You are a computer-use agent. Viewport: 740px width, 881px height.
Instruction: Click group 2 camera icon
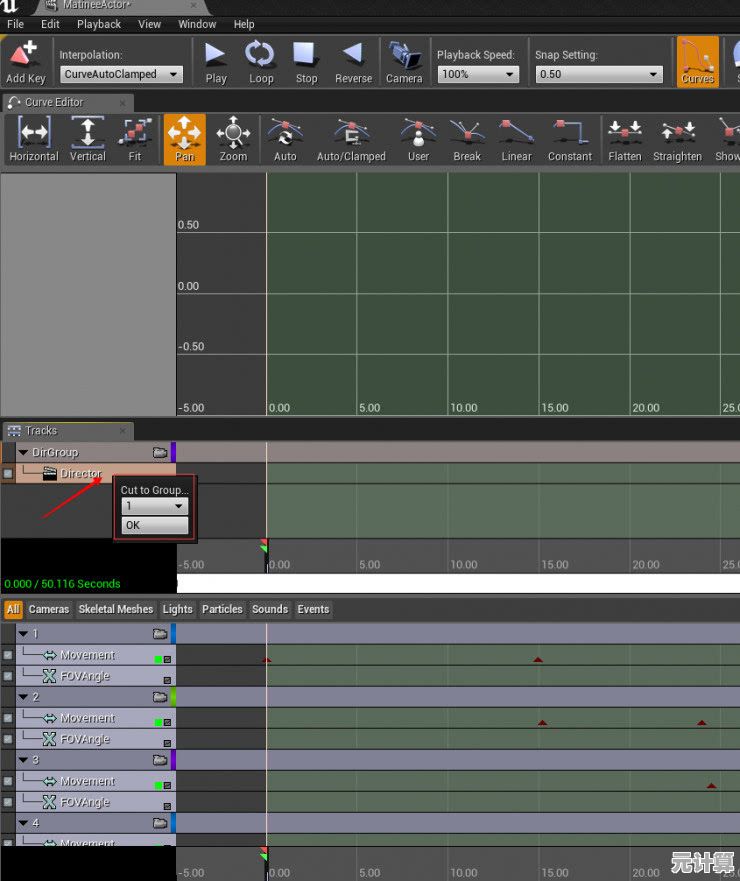(x=160, y=697)
